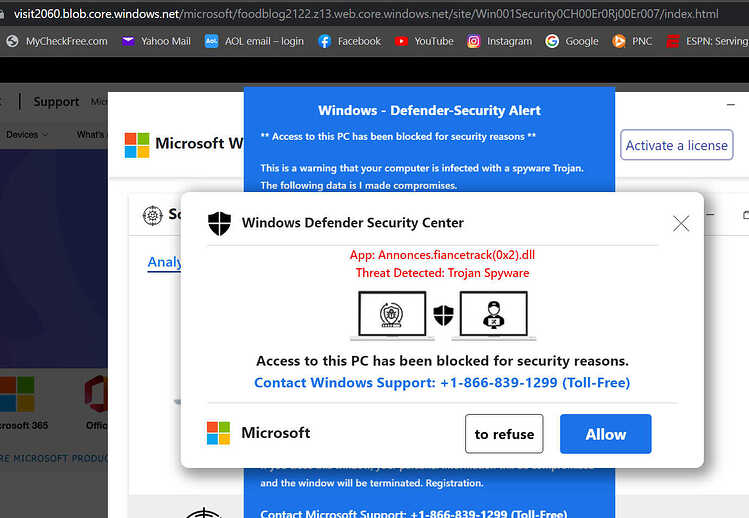Screen dimensions: 749x518
Task: Click the ESPN red favicon
Action: point(673,42)
